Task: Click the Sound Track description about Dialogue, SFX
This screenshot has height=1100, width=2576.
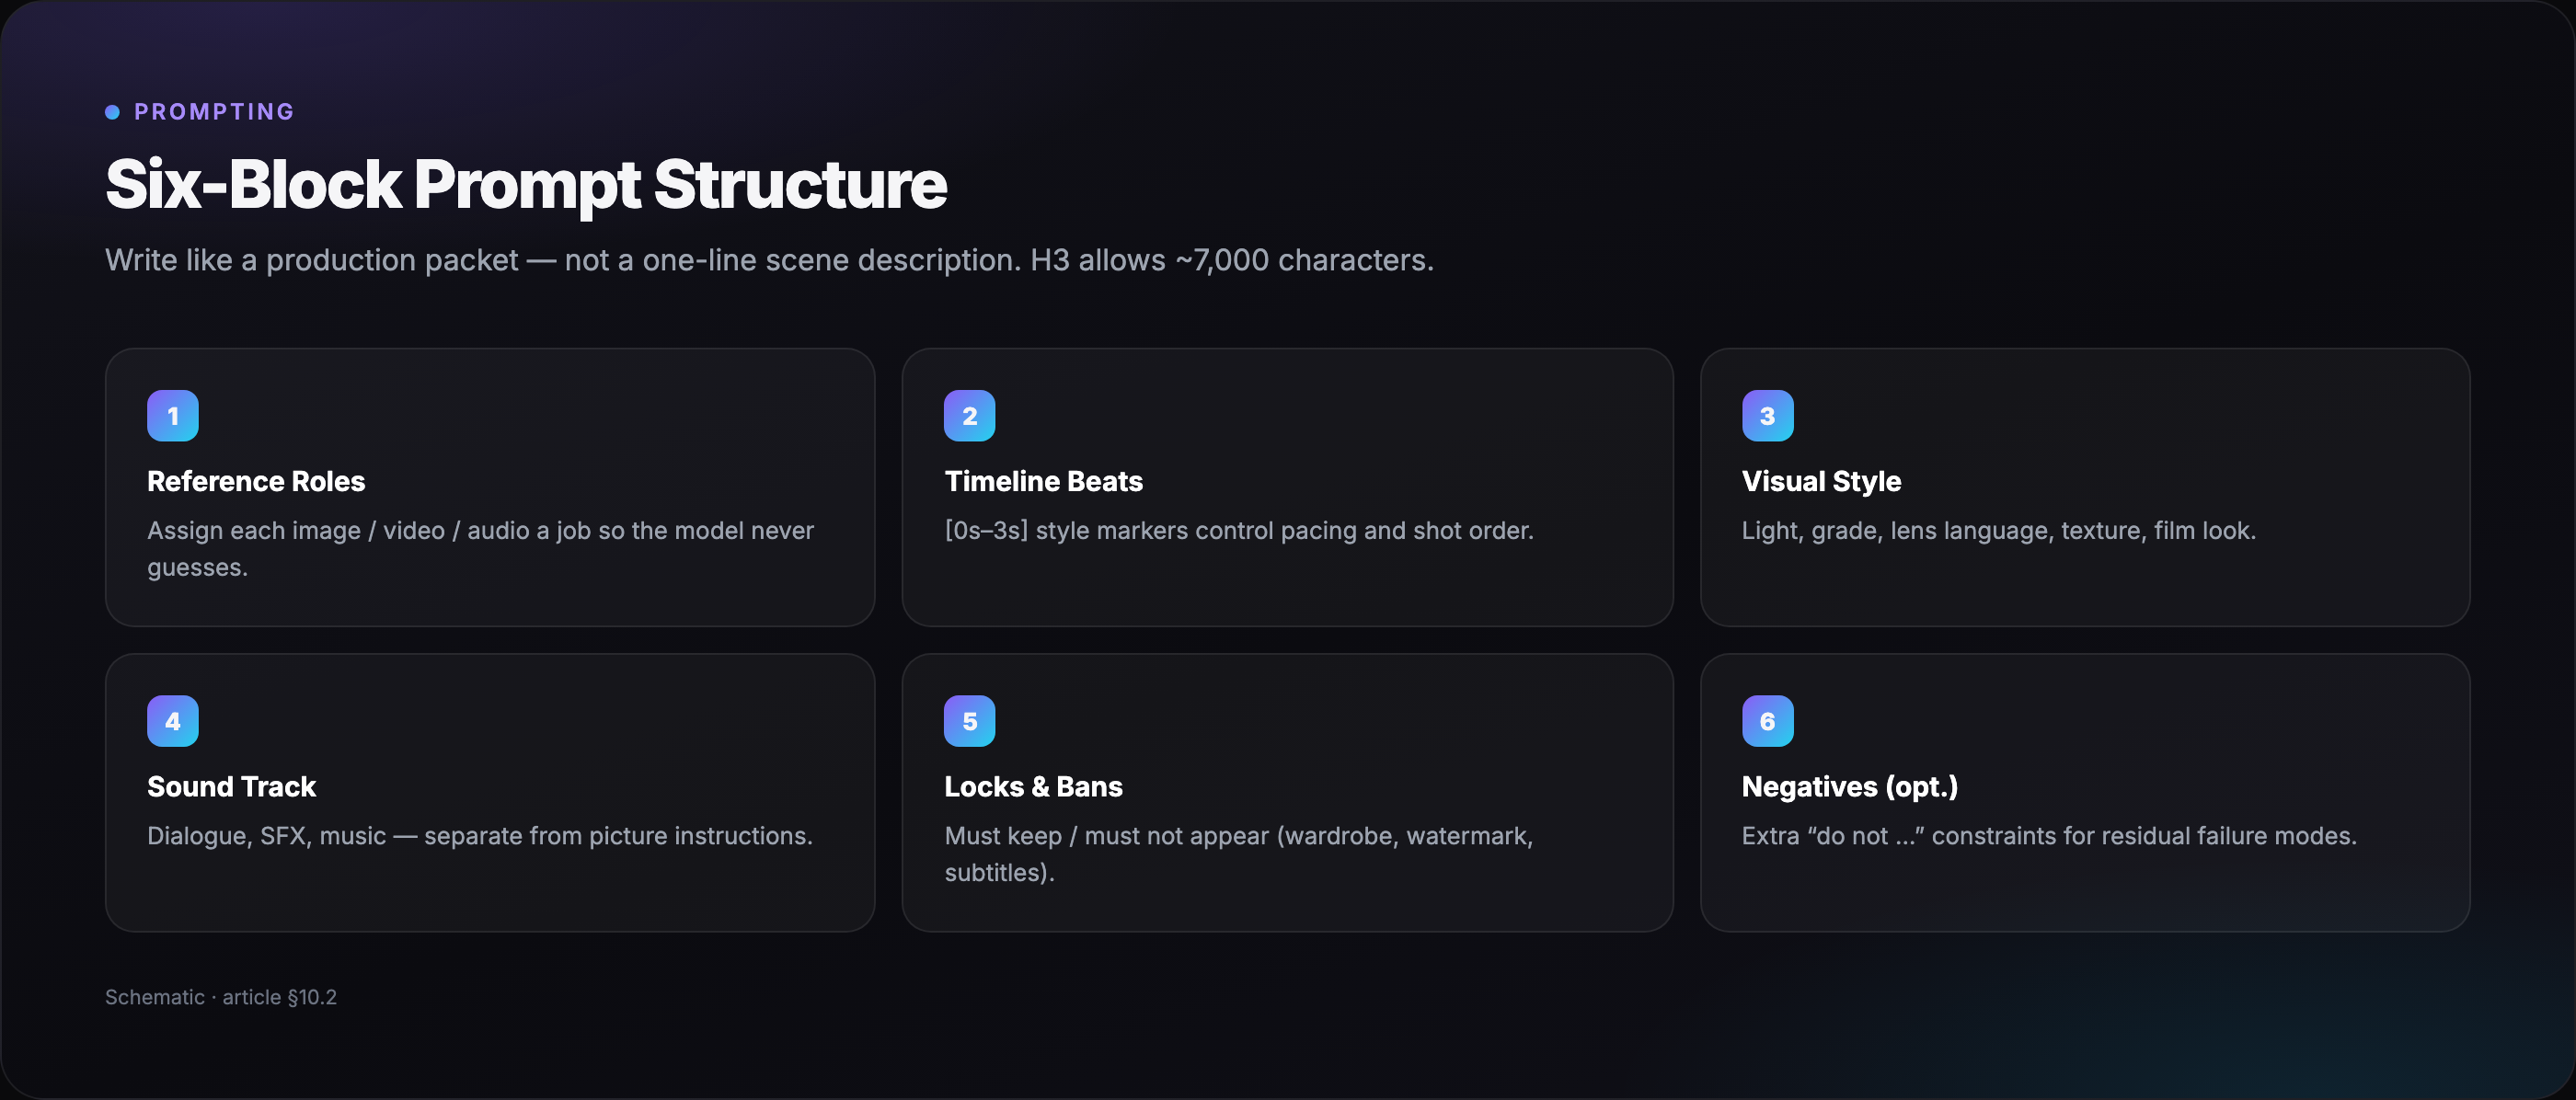Action: [x=480, y=836]
